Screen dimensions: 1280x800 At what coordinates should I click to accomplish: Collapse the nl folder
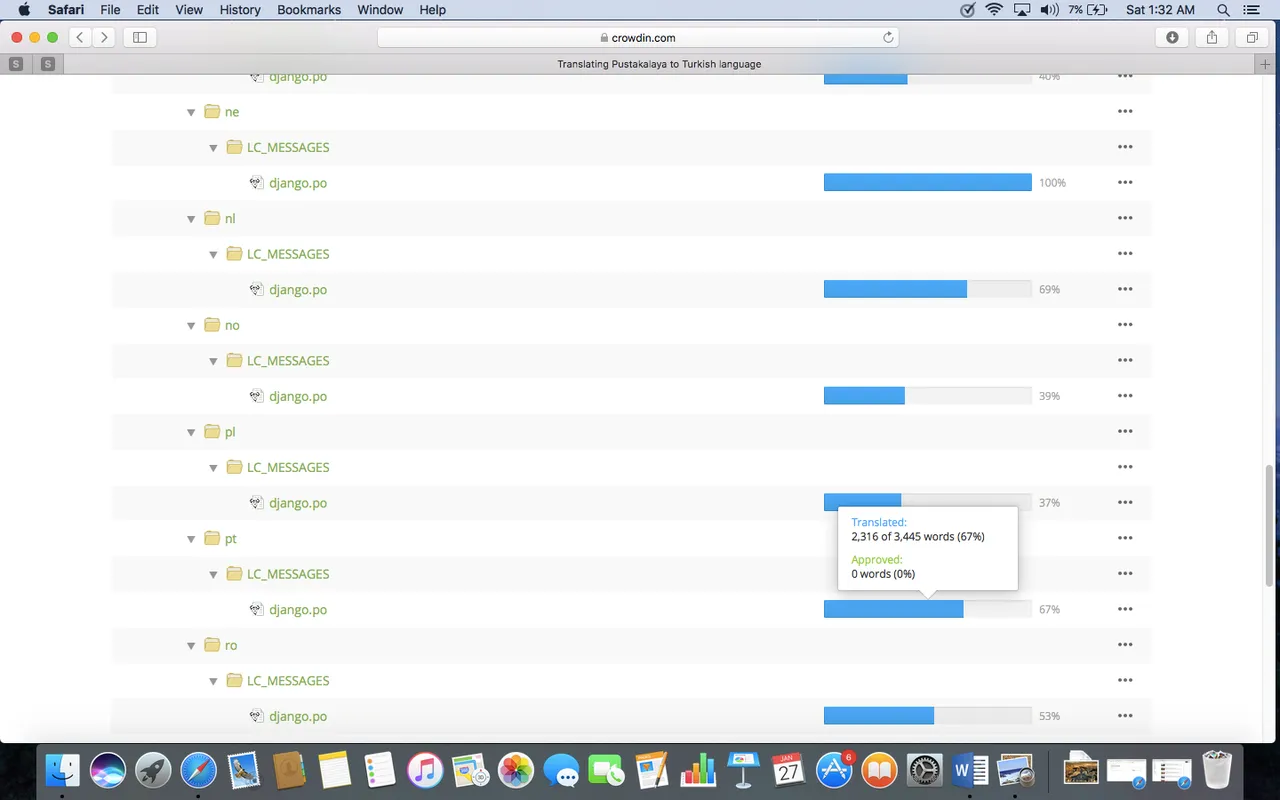tap(191, 219)
